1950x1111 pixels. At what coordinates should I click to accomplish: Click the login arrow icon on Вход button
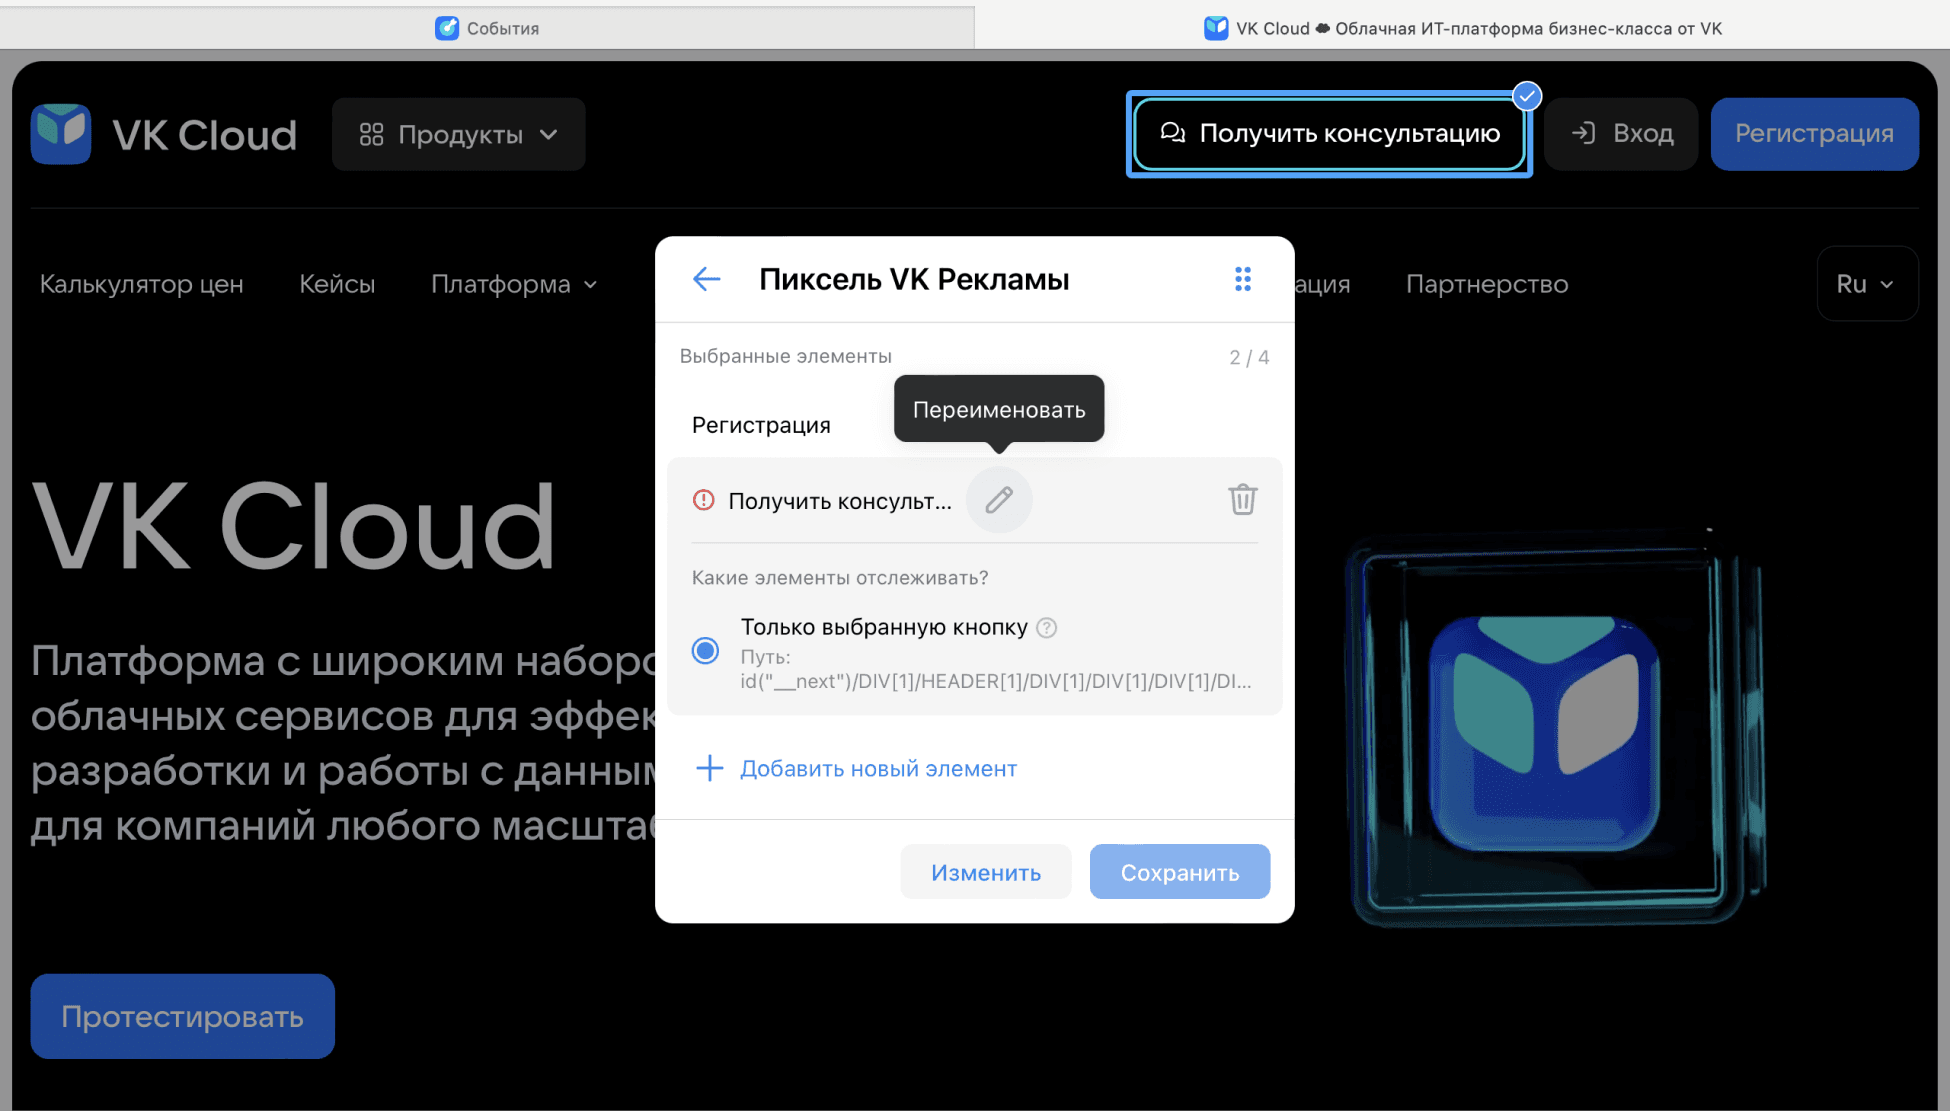click(1584, 133)
